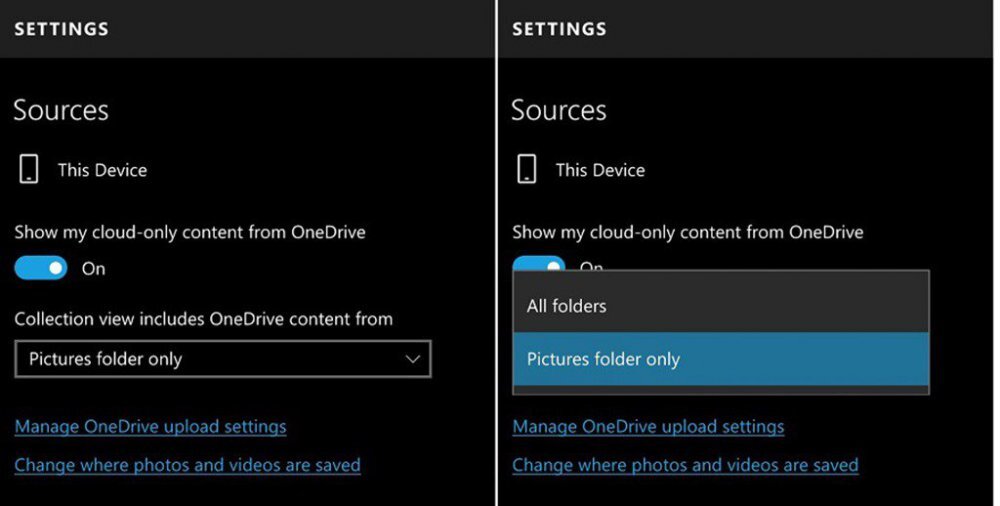Toggle the partially hidden OneDrive switch in the right panel

(x=539, y=263)
